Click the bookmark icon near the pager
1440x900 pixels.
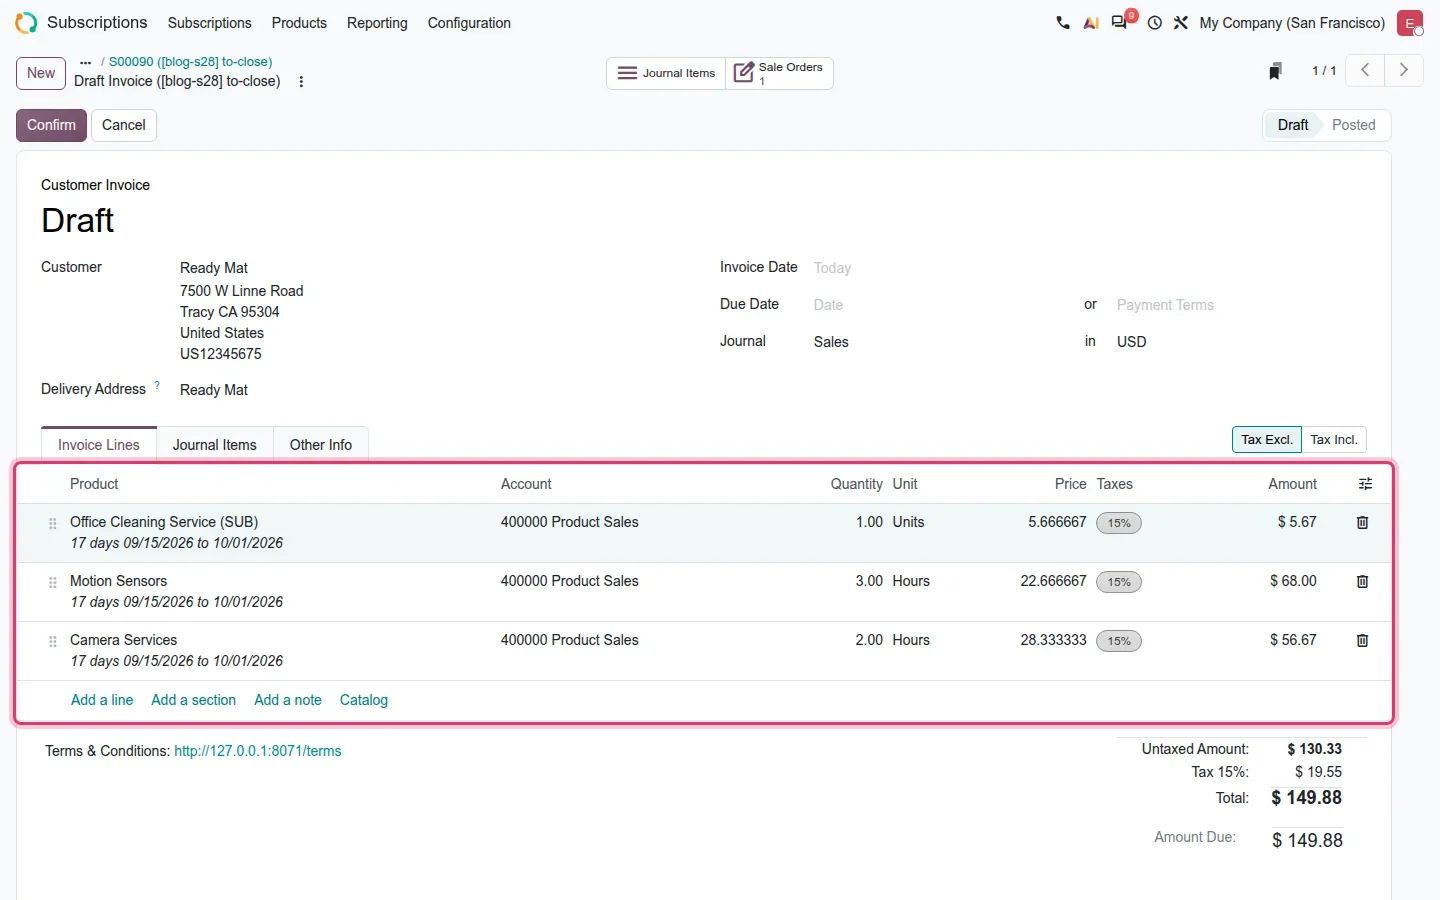pyautogui.click(x=1275, y=71)
